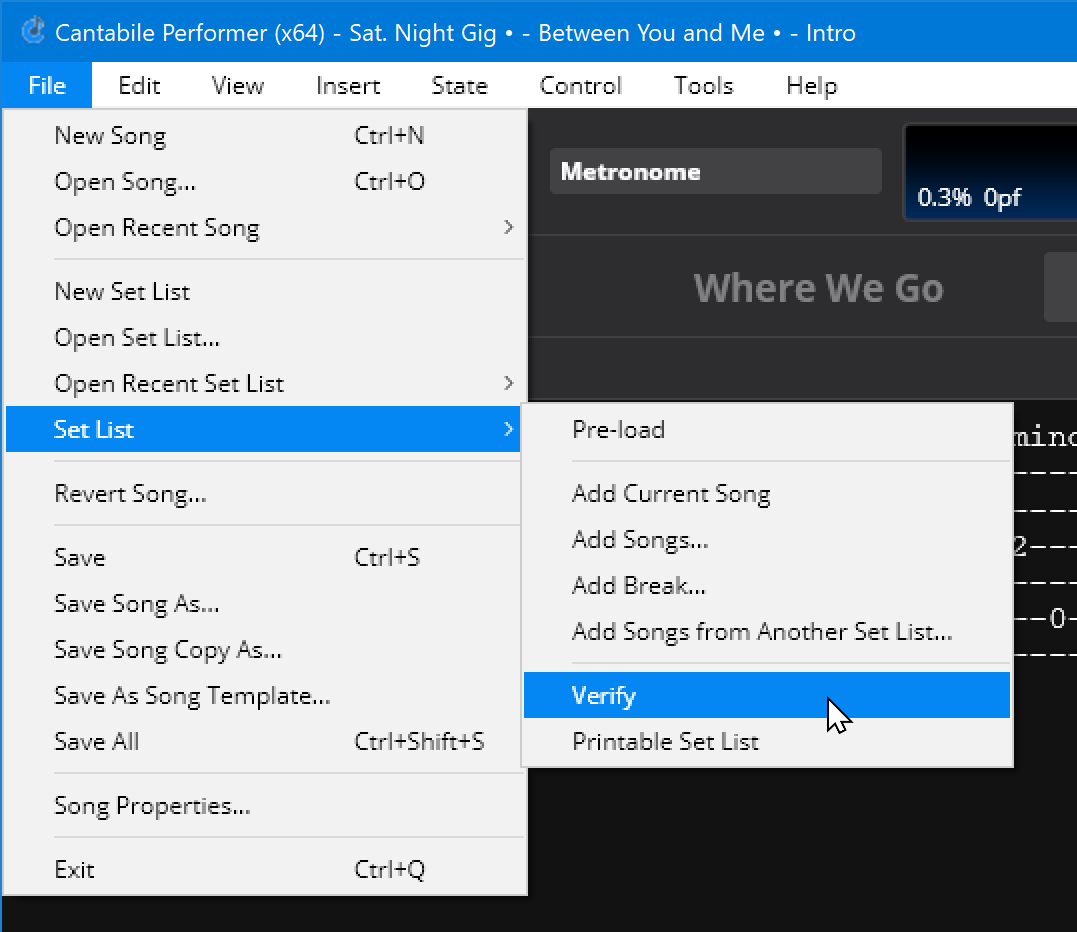The height and width of the screenshot is (932, 1077).
Task: Click Verify in the Set List submenu
Action: (767, 695)
